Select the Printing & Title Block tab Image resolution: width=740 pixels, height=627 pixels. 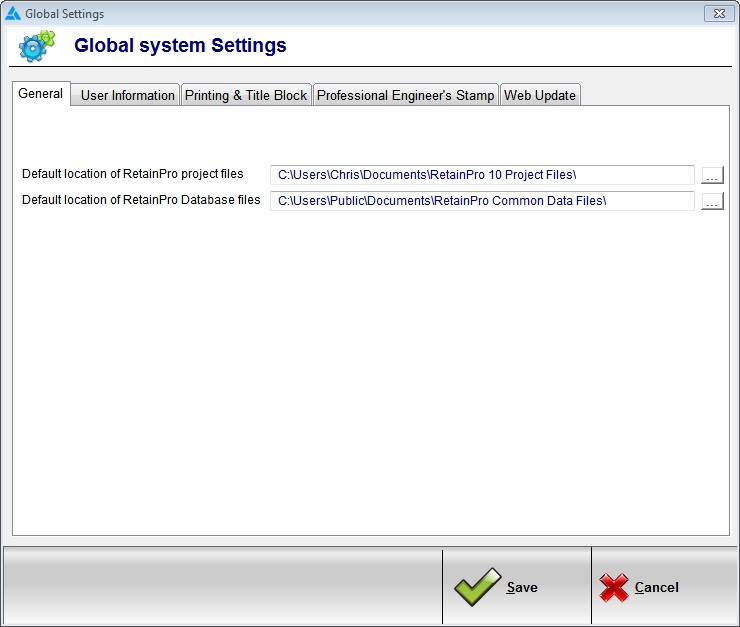click(x=246, y=95)
